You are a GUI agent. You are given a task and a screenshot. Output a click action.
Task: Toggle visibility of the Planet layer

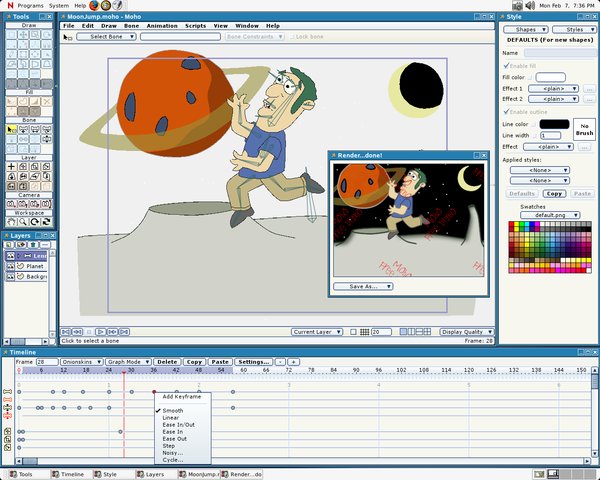(10, 267)
